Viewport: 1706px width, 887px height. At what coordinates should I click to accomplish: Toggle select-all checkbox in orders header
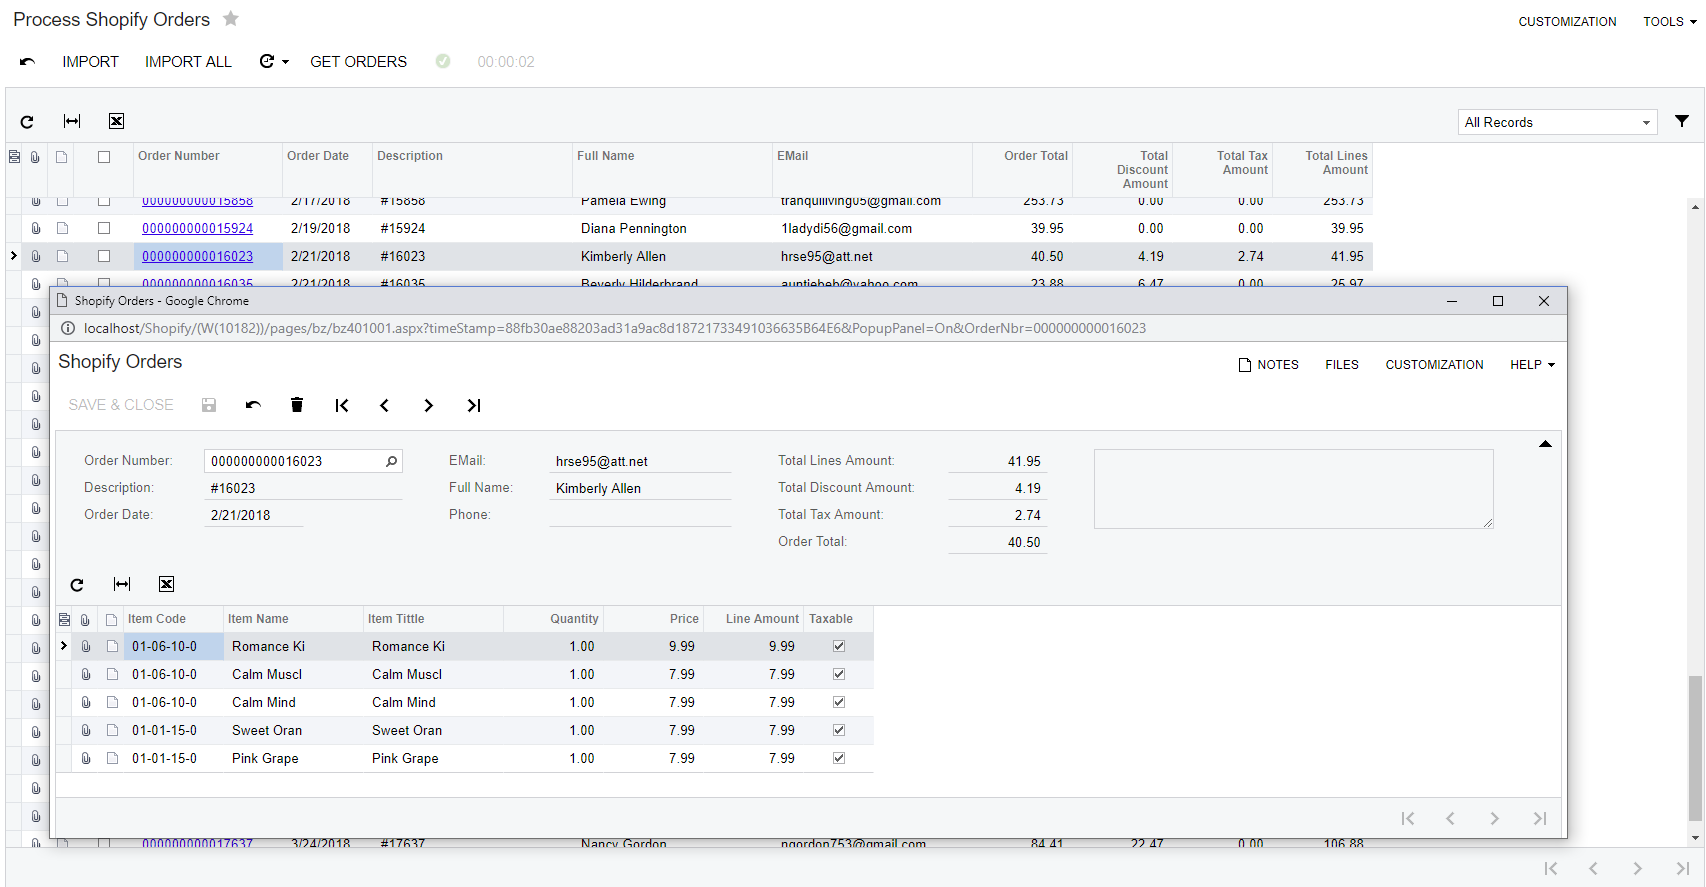104,157
